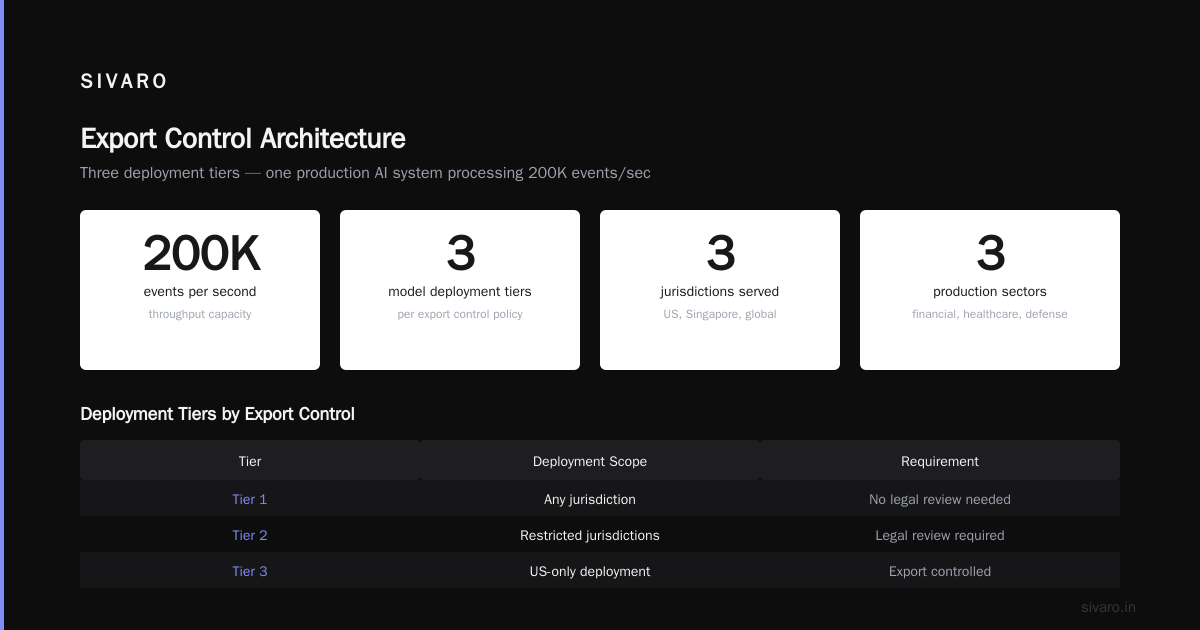The height and width of the screenshot is (630, 1200).
Task: Click the Requirement column header
Action: coord(940,461)
